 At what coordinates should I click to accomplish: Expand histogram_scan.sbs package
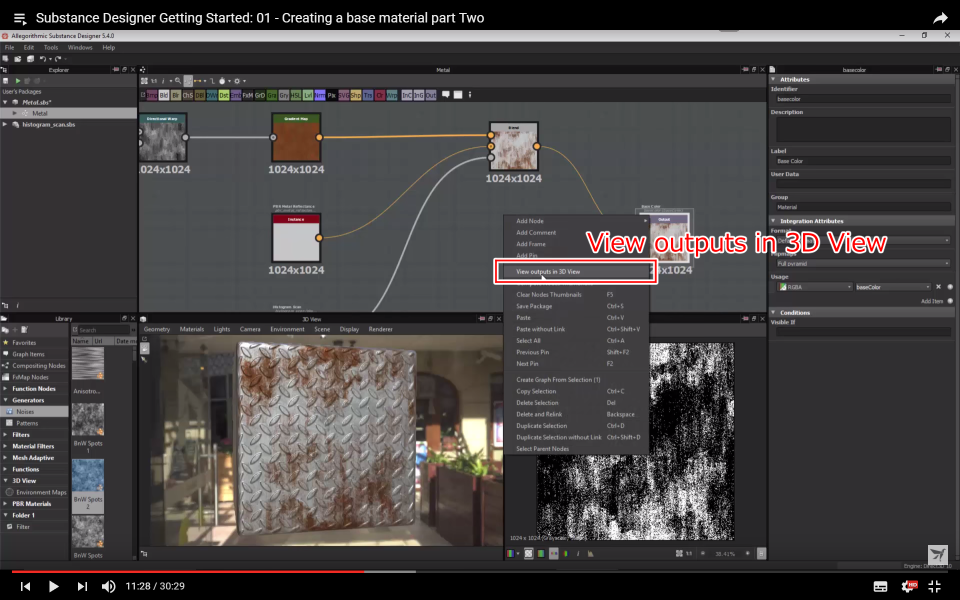pos(6,124)
